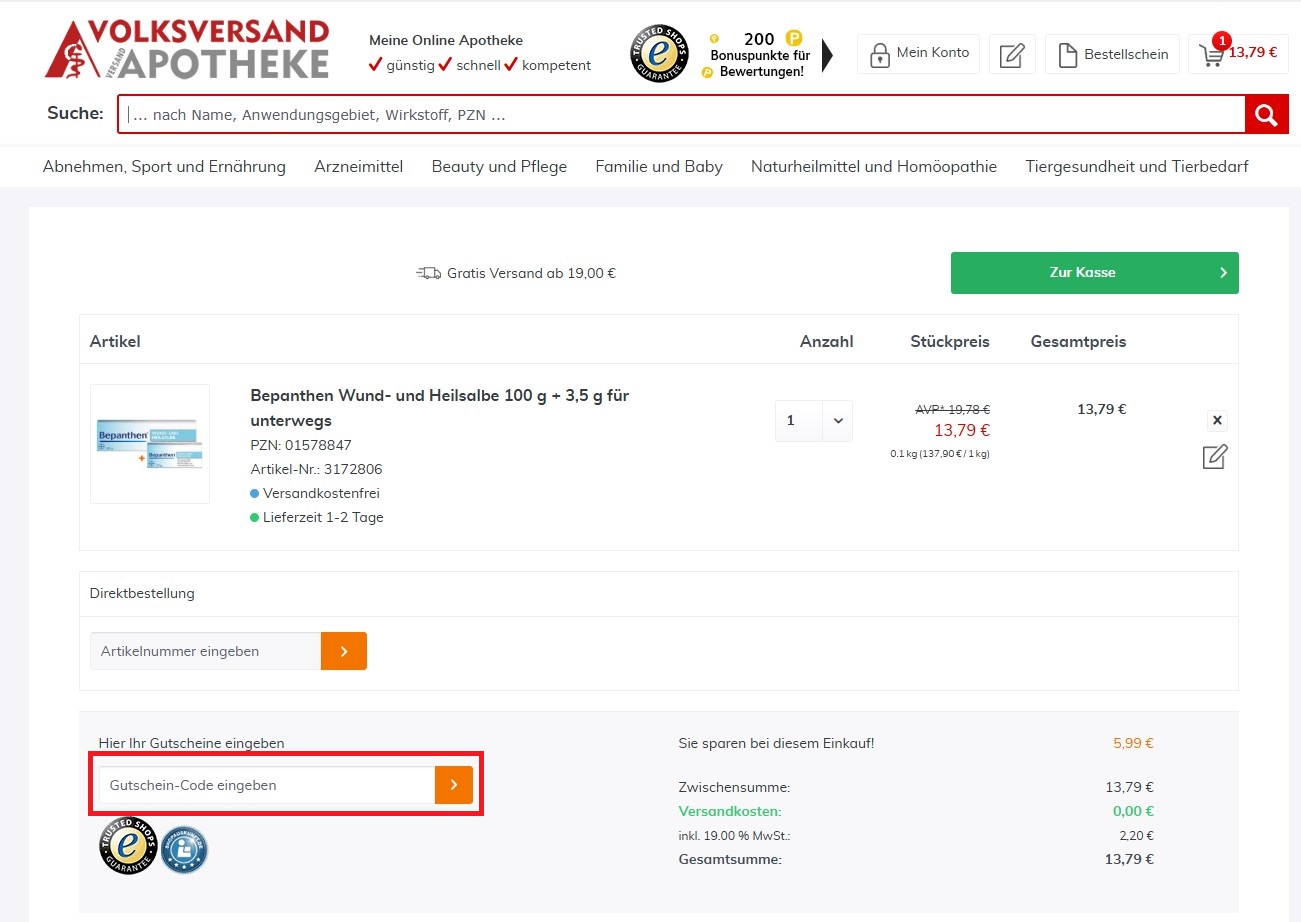Click the Artikel-Nr.: 3172806 text
Image resolution: width=1301 pixels, height=922 pixels.
(316, 469)
